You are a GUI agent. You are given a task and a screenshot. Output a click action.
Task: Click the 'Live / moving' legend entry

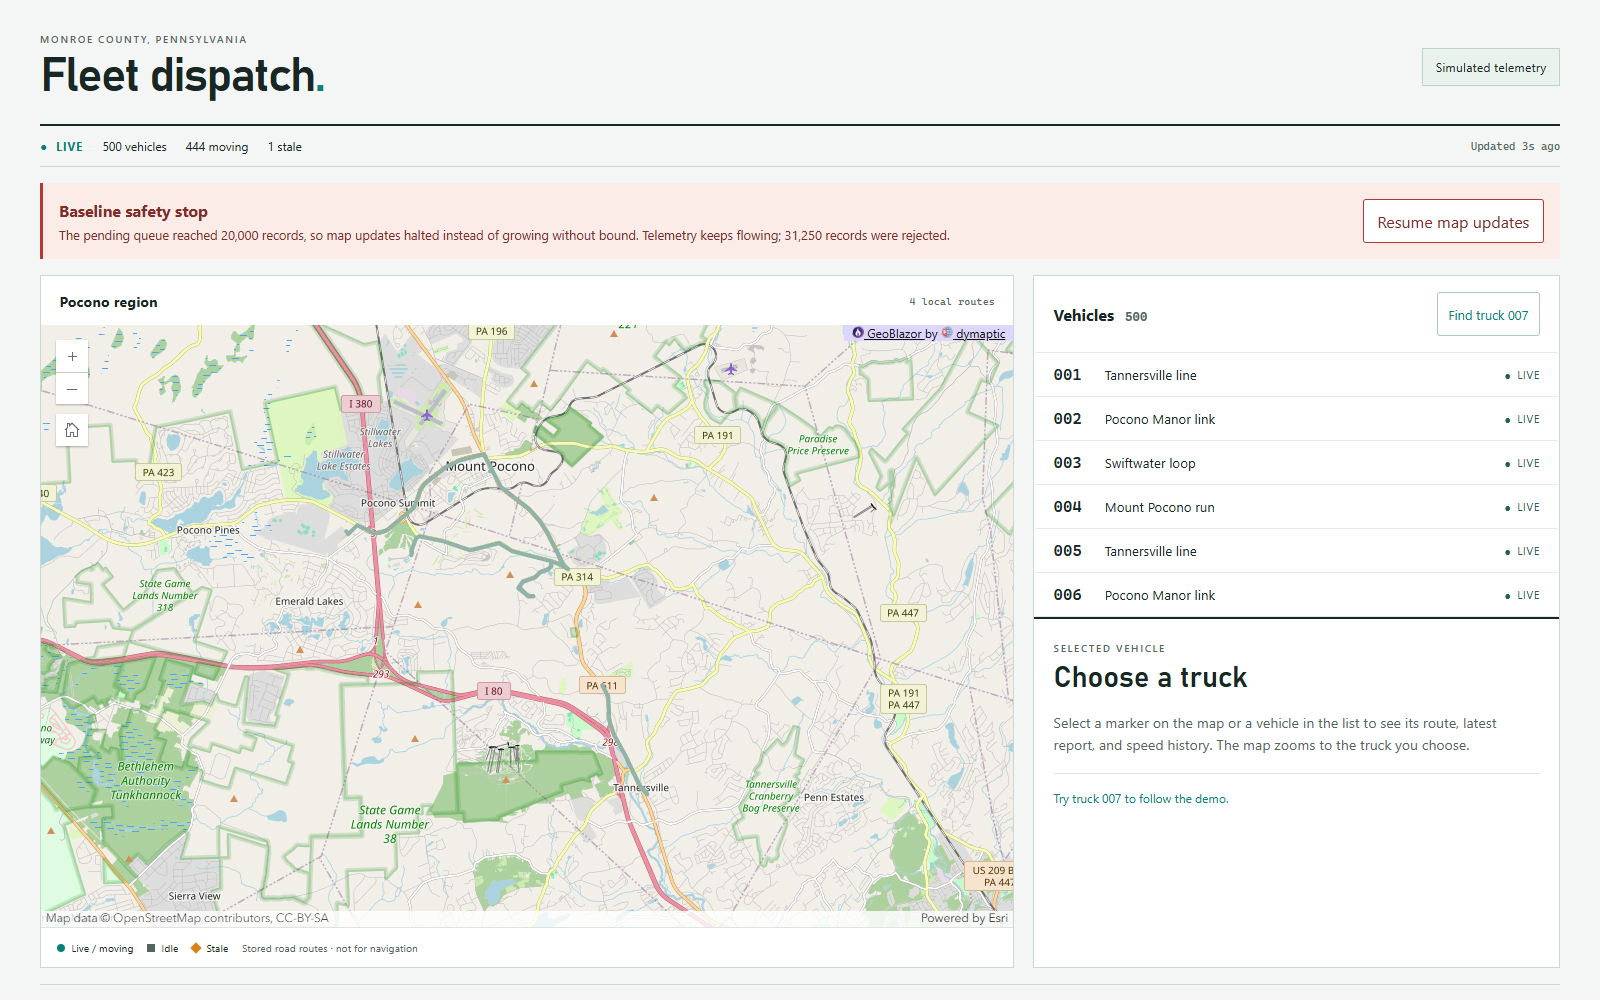(x=95, y=948)
